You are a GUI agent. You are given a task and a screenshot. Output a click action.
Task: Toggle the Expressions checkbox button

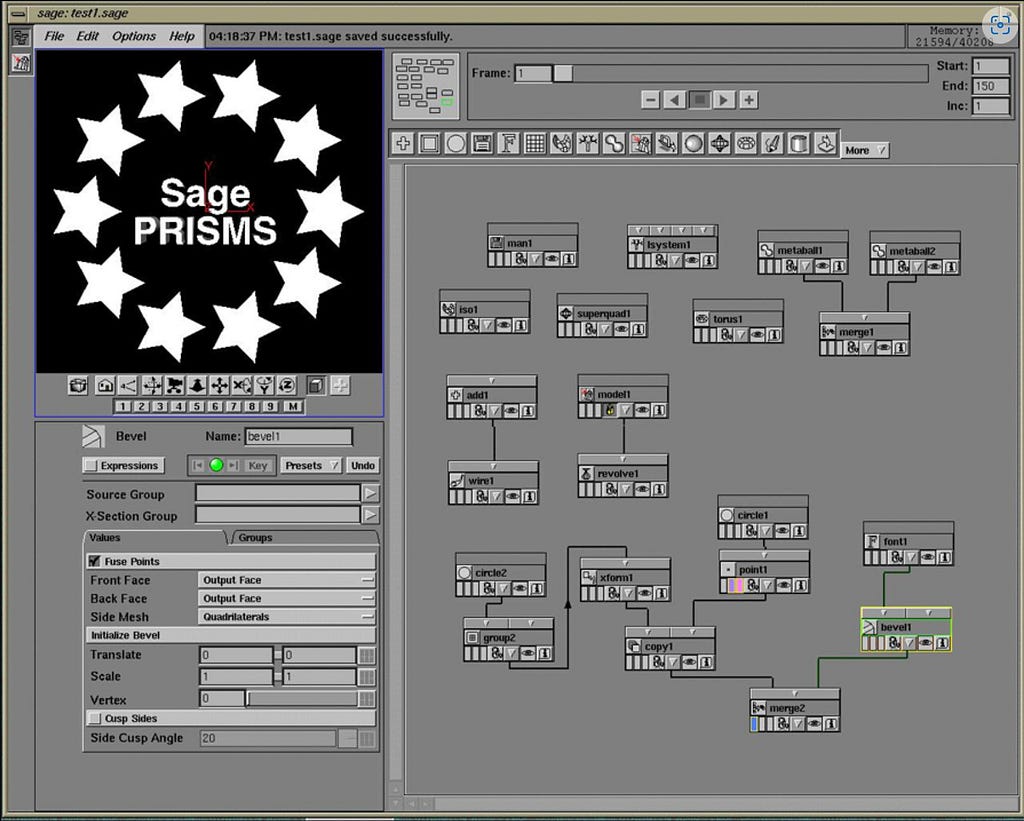pyautogui.click(x=123, y=466)
